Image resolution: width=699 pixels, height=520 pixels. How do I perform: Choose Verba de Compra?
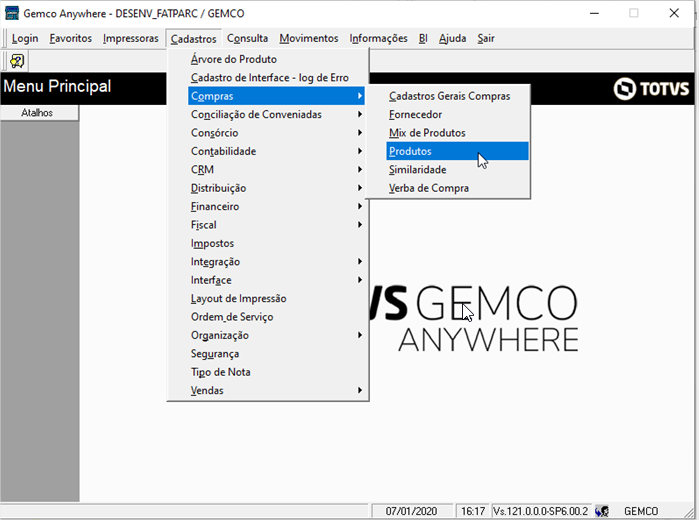tap(457, 188)
